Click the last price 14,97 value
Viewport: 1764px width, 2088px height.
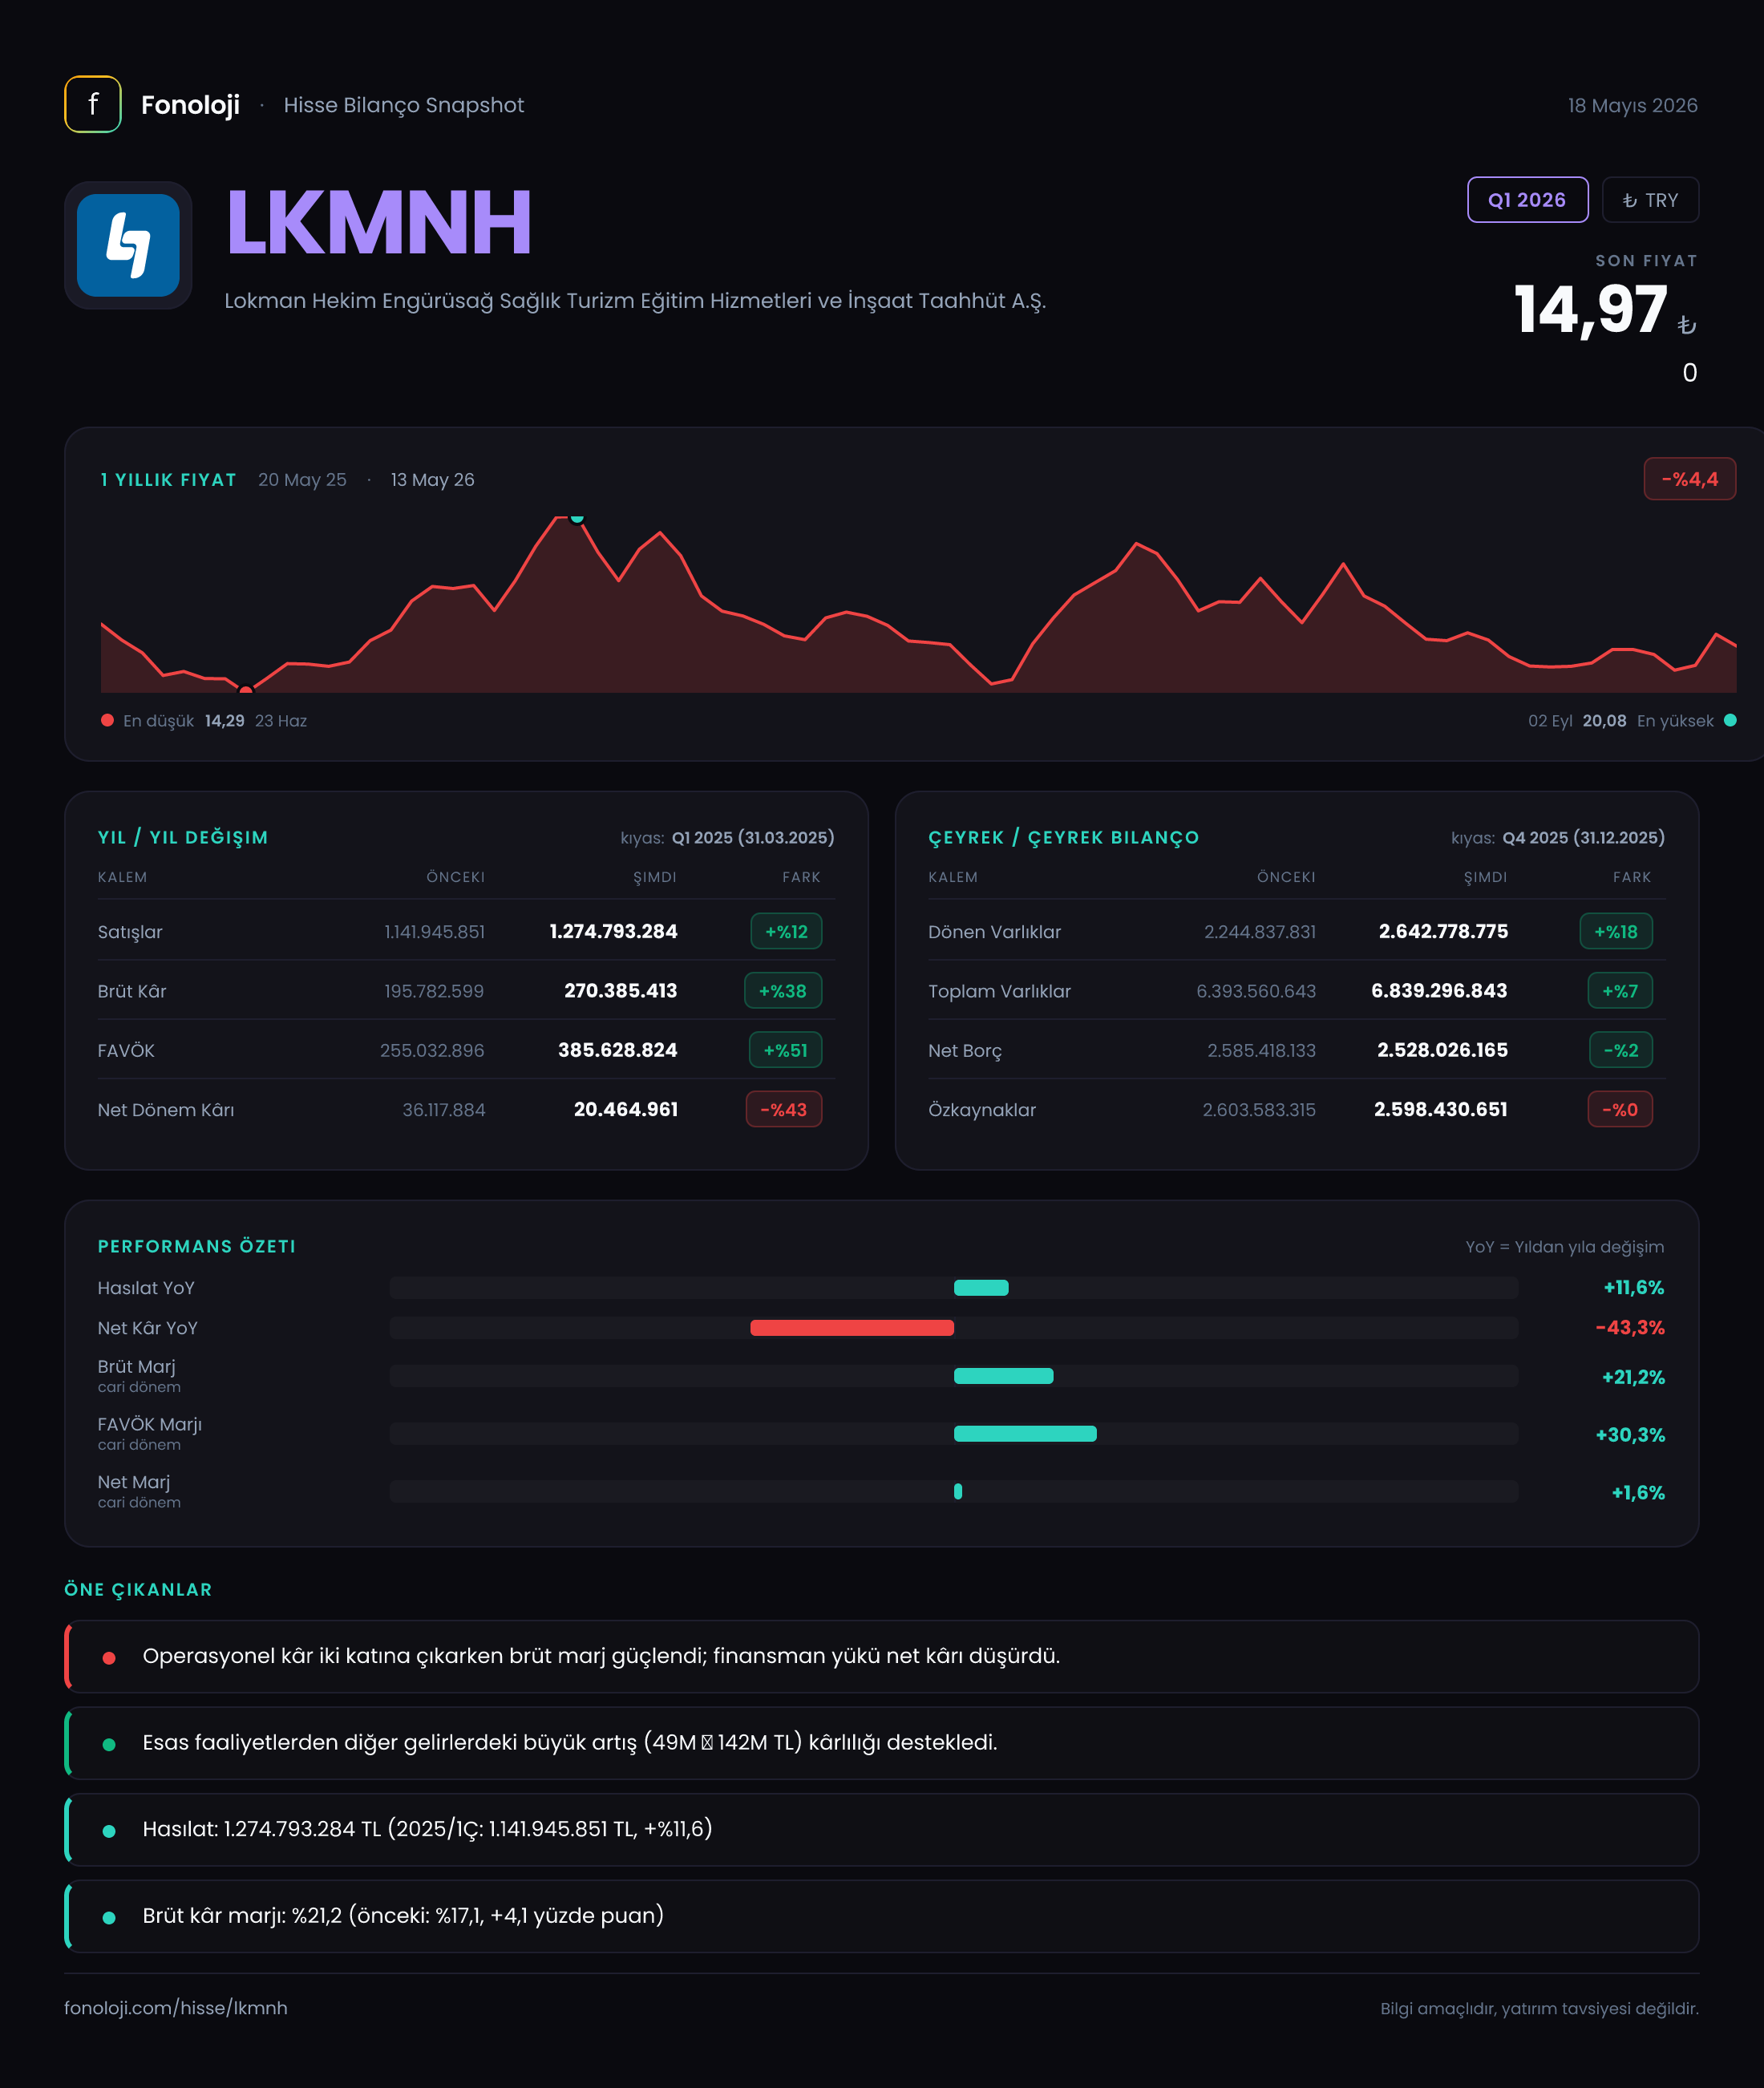[x=1590, y=309]
